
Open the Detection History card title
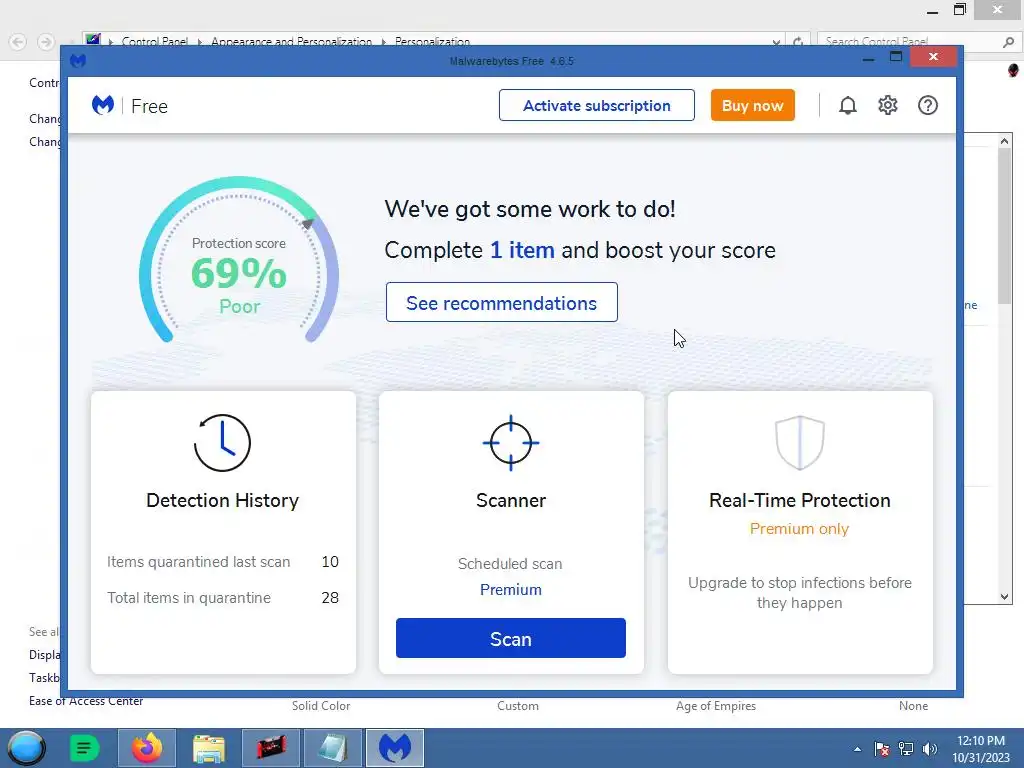point(222,500)
